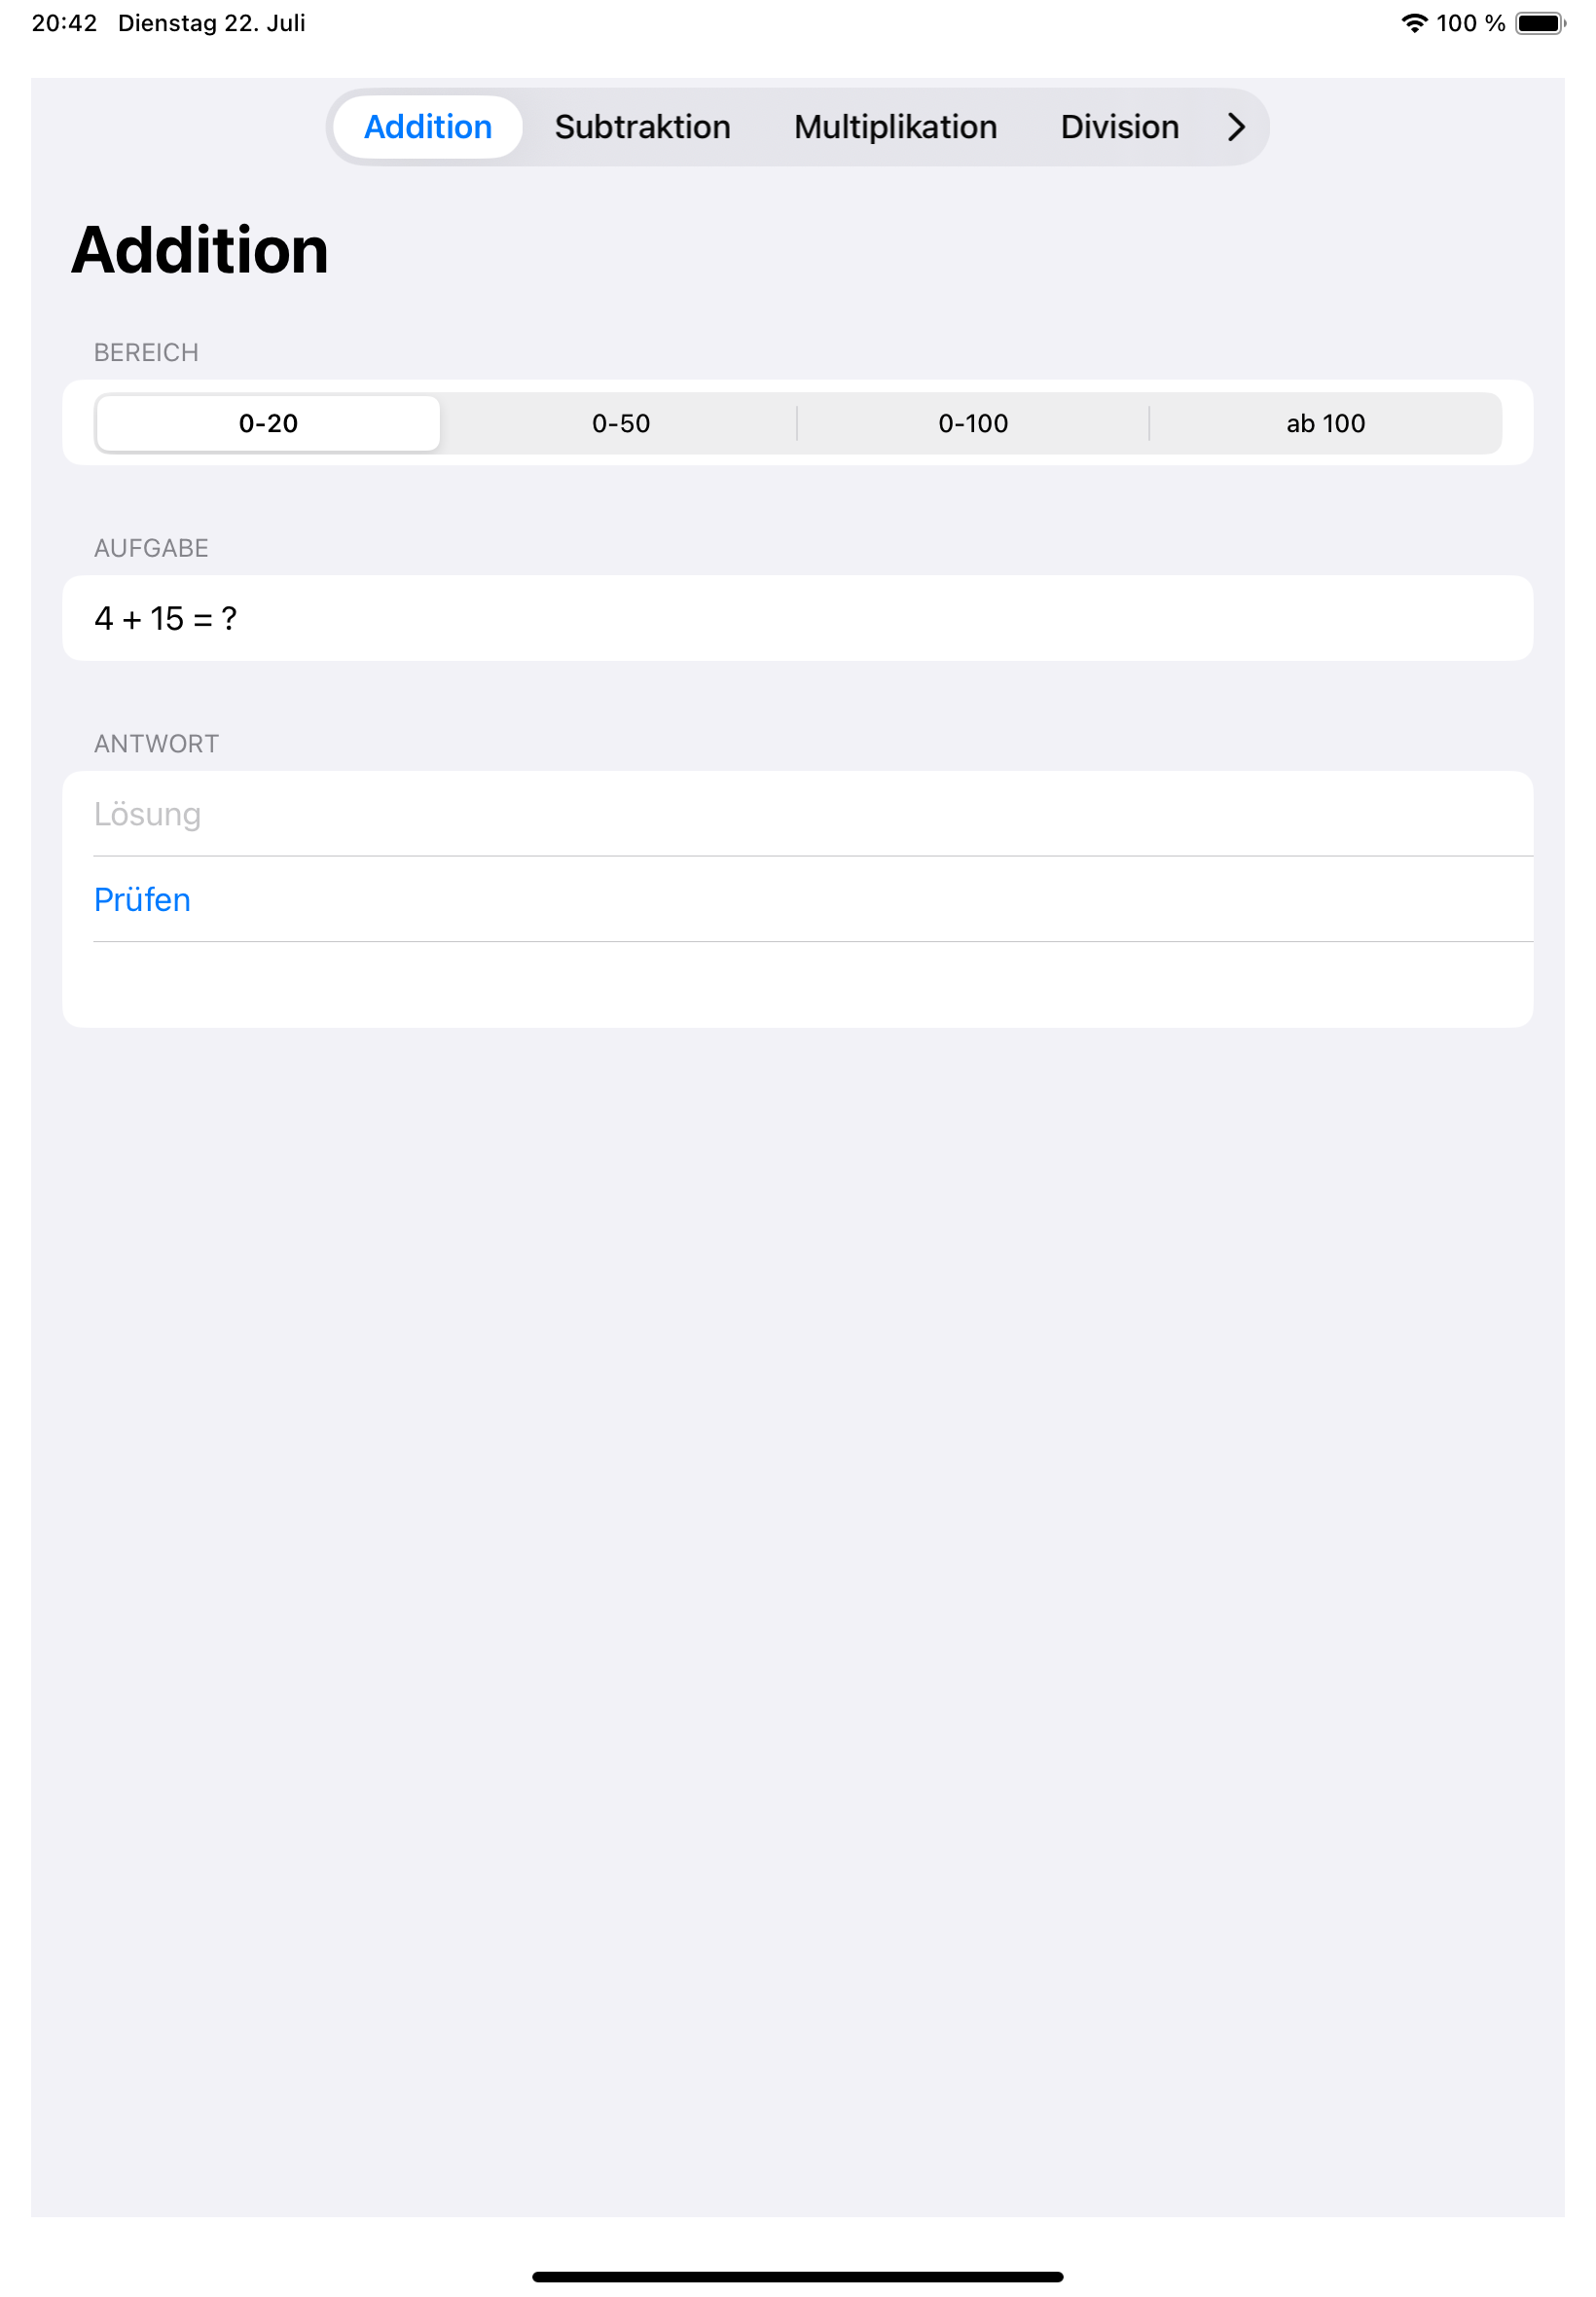This screenshot has width=1596, height=2297.
Task: Click the Addition page heading
Action: tap(200, 250)
